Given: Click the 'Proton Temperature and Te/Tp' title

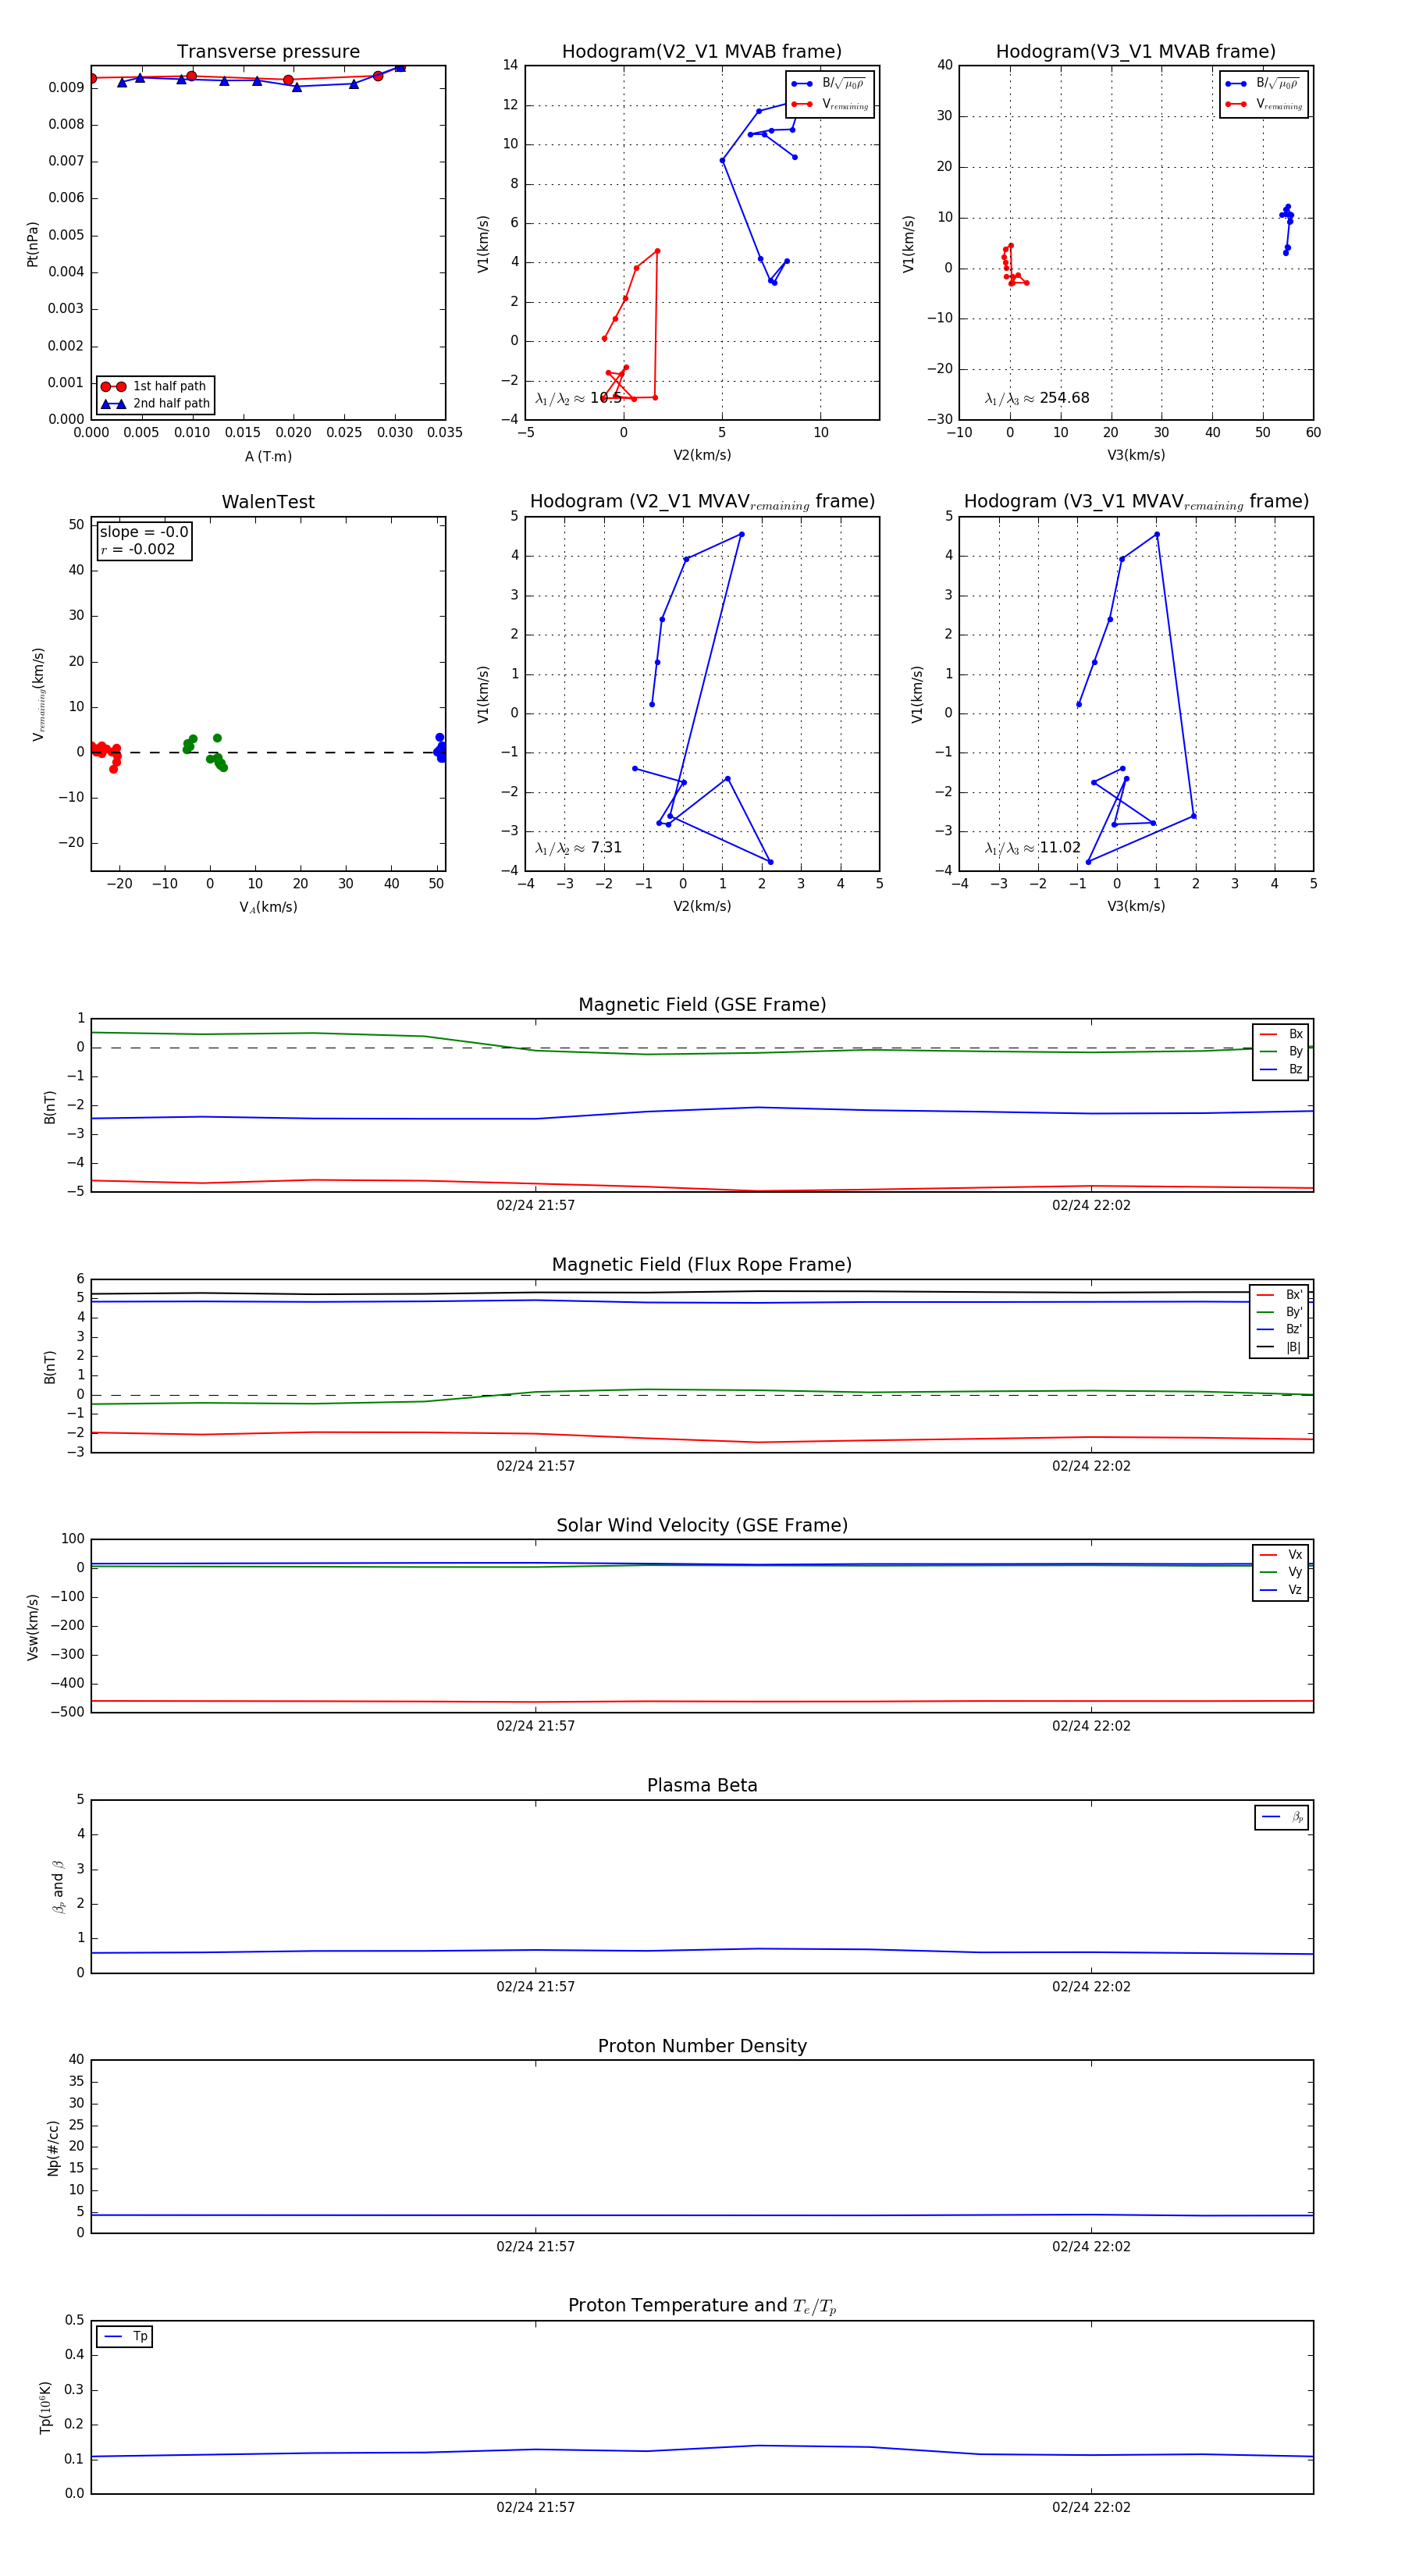Looking at the screenshot, I should pyautogui.click(x=702, y=2306).
